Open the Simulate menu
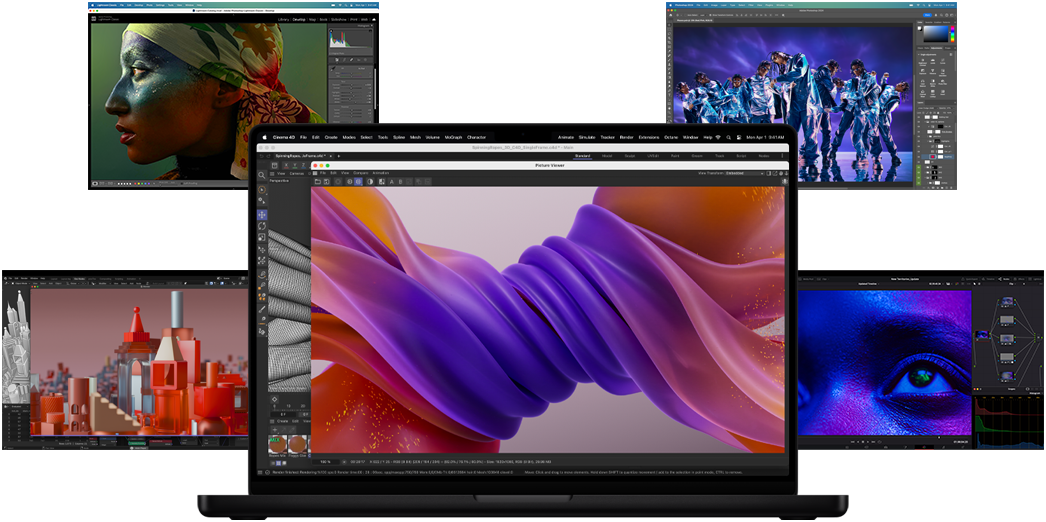Screen dimensions: 1046x522 tap(587, 137)
